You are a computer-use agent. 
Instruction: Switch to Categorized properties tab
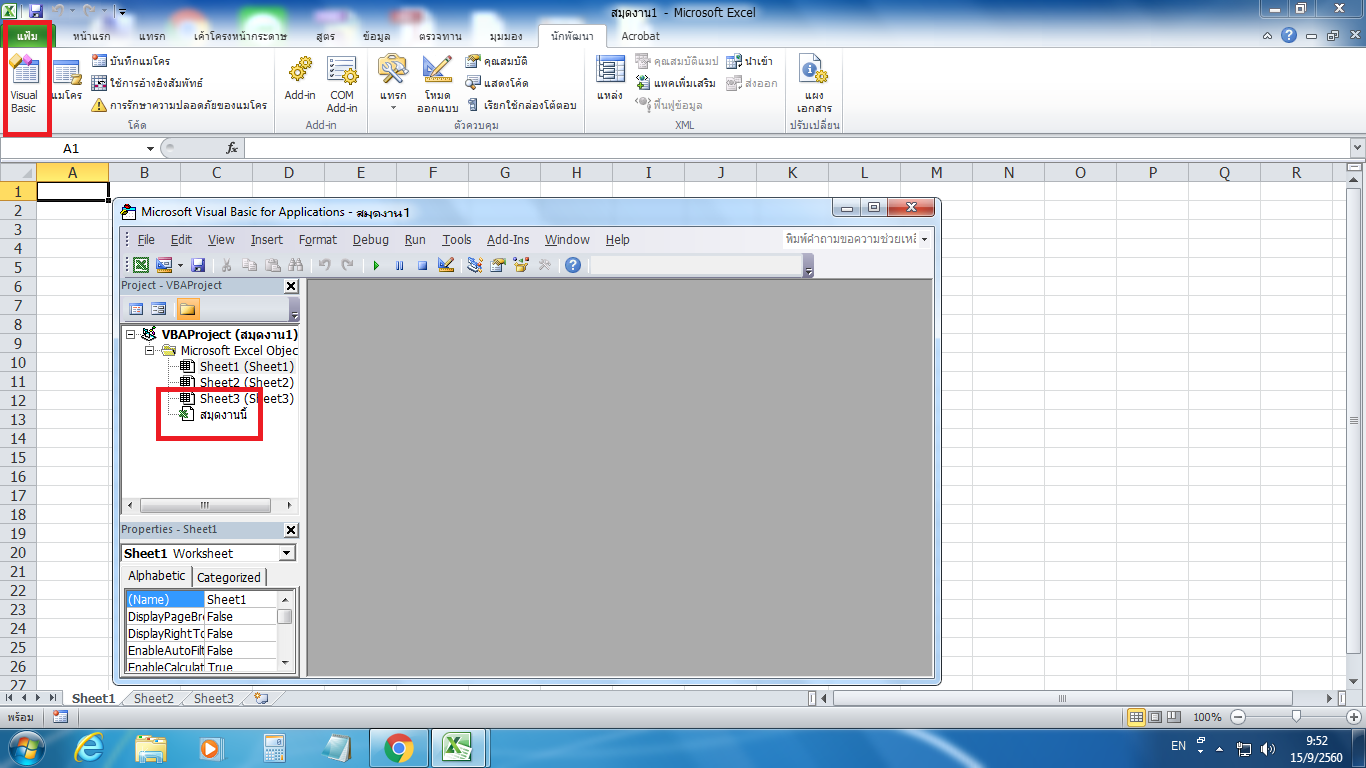point(228,577)
